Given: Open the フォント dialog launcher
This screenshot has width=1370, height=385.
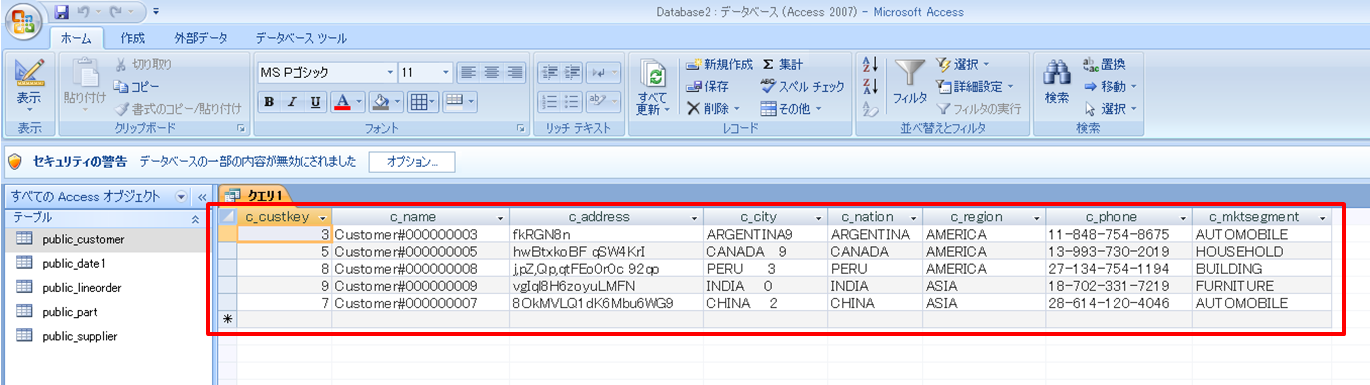Looking at the screenshot, I should coord(520,129).
